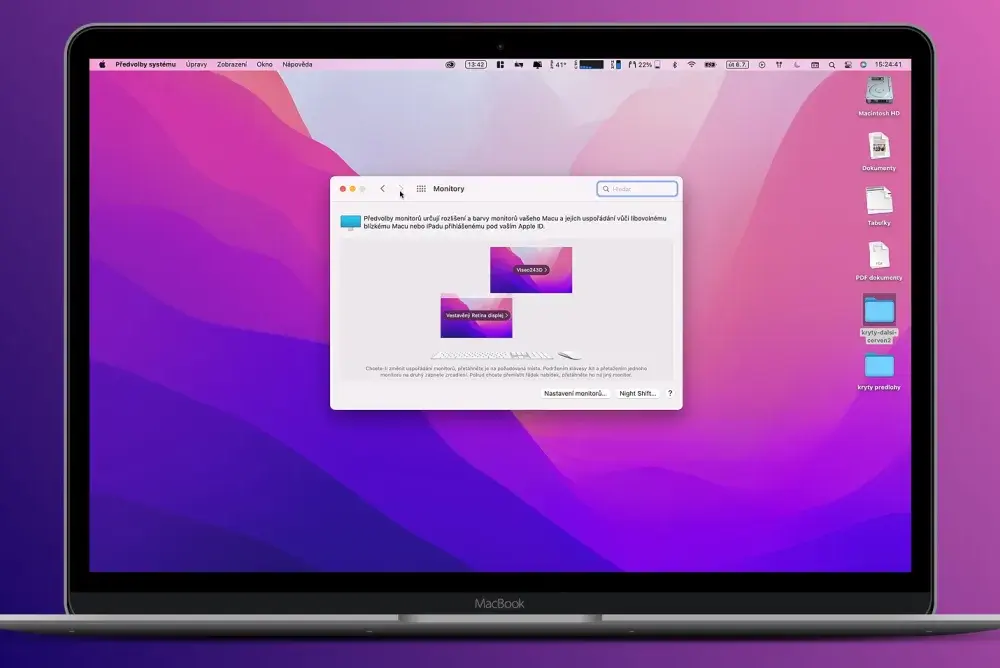The height and width of the screenshot is (668, 1000).
Task: Click the 13:42 timer in the menu bar
Action: tap(476, 64)
